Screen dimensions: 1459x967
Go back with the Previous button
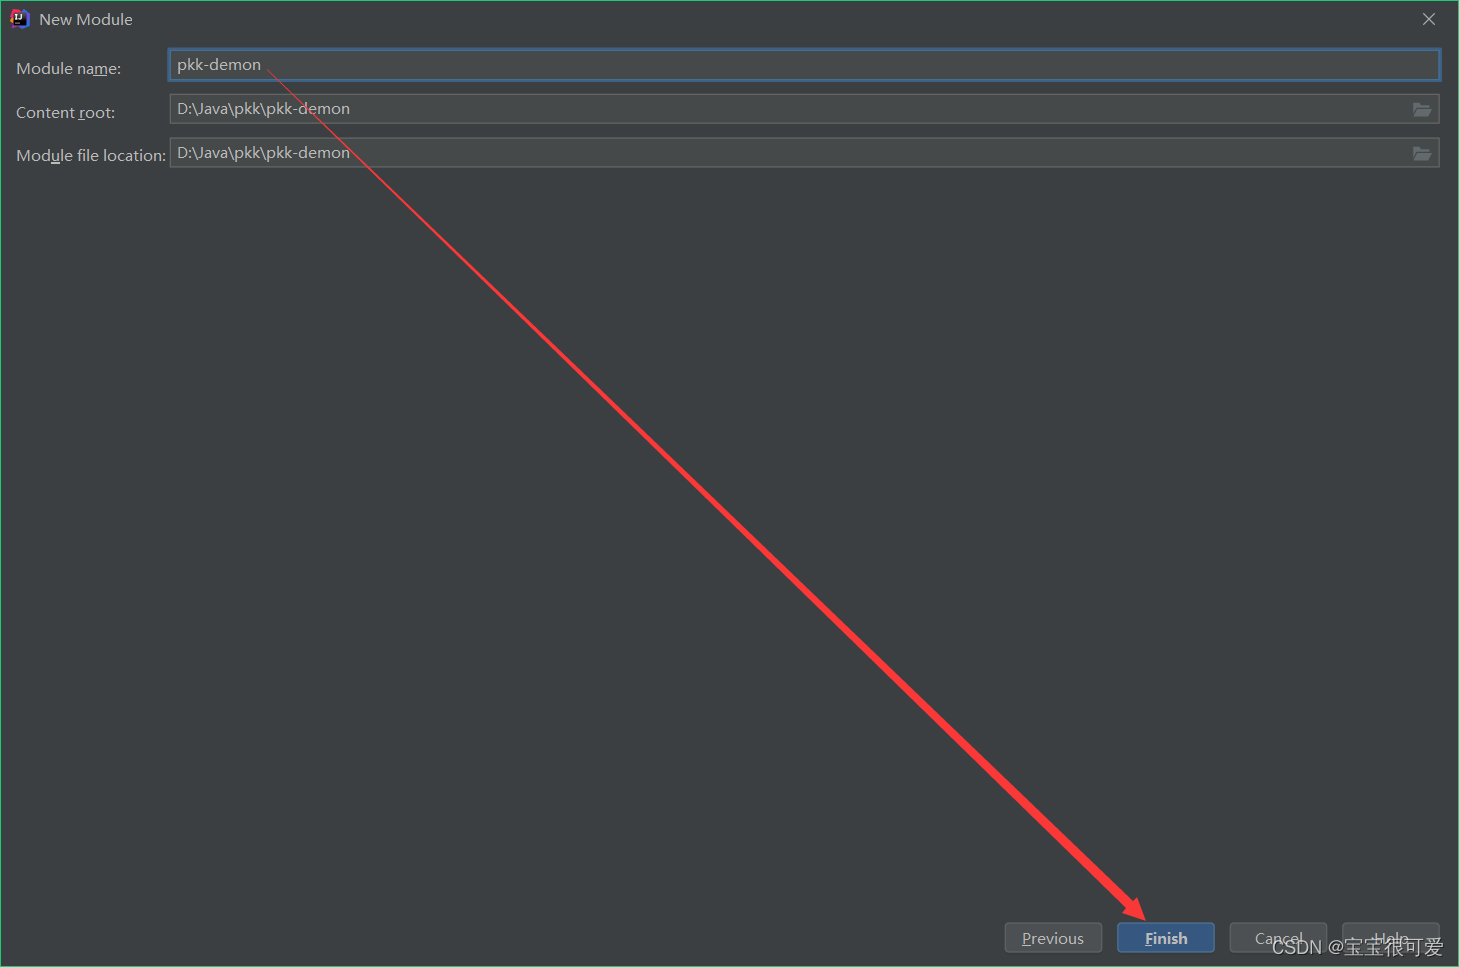(1053, 938)
